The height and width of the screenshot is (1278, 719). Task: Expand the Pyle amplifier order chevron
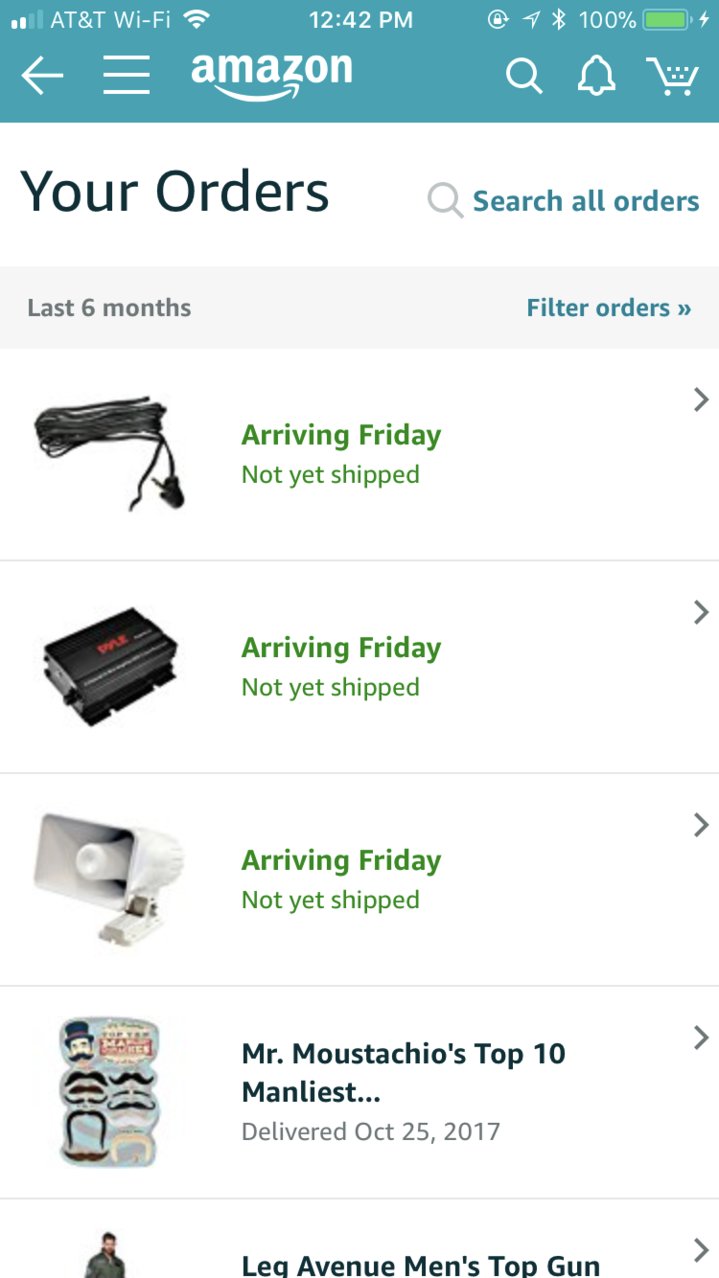point(701,612)
